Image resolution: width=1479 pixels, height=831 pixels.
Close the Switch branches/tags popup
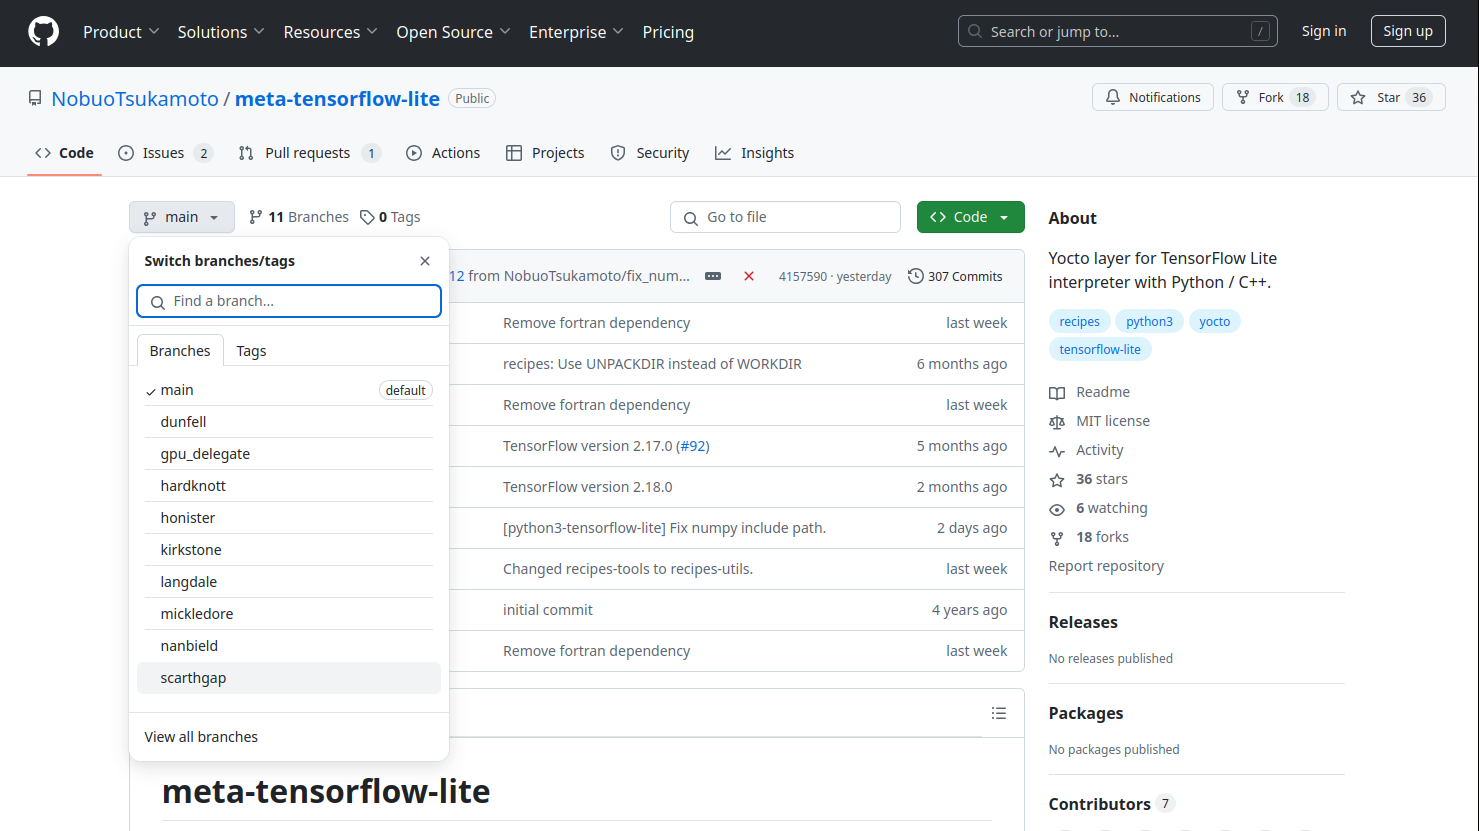[x=425, y=261]
